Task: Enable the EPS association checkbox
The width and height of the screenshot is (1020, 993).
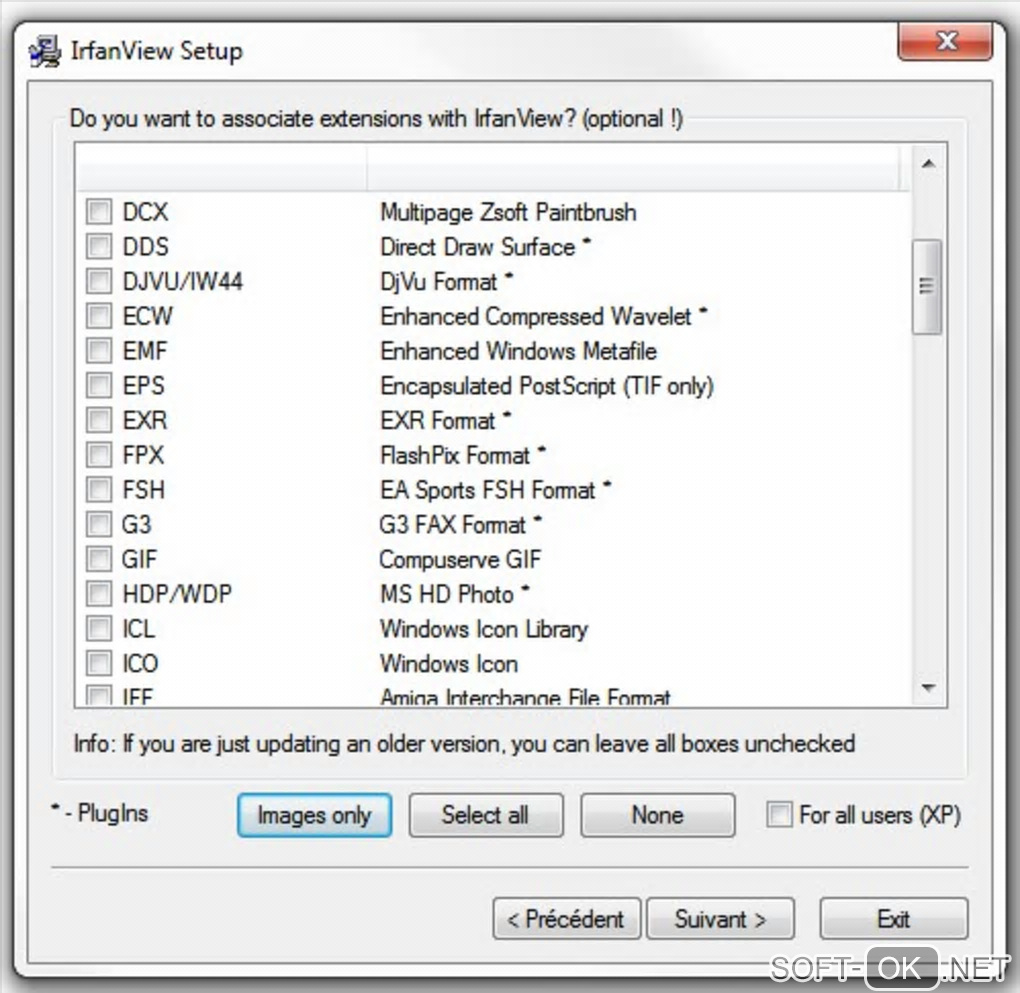Action: click(99, 385)
